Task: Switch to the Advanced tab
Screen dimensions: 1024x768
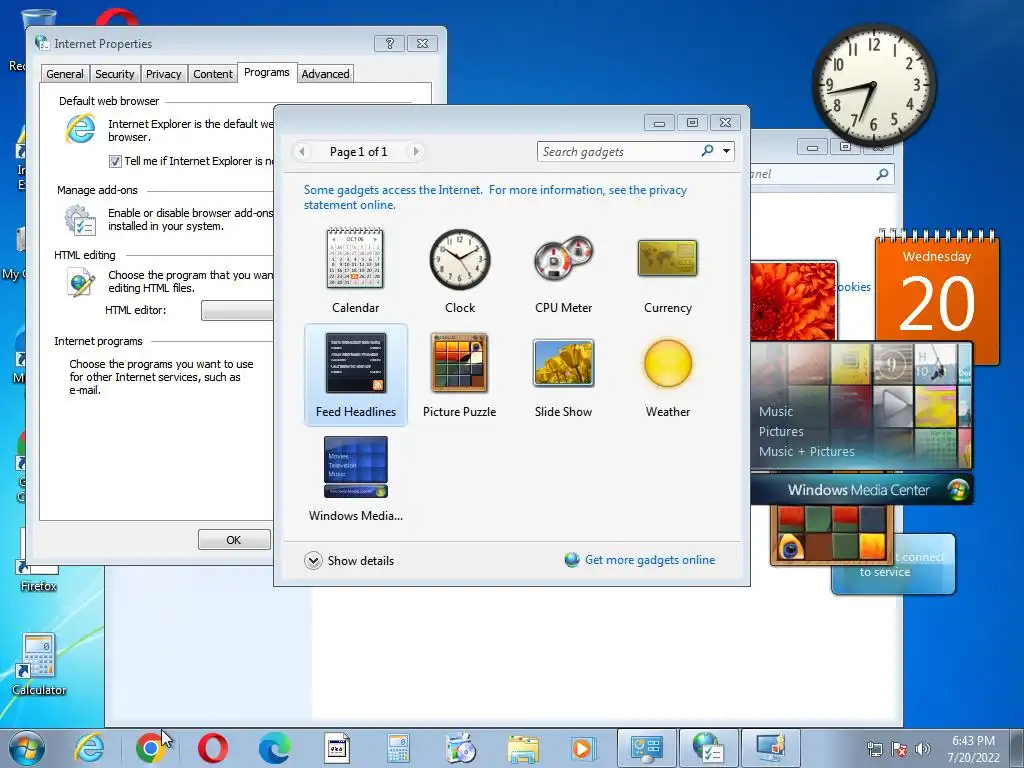Action: (x=325, y=74)
